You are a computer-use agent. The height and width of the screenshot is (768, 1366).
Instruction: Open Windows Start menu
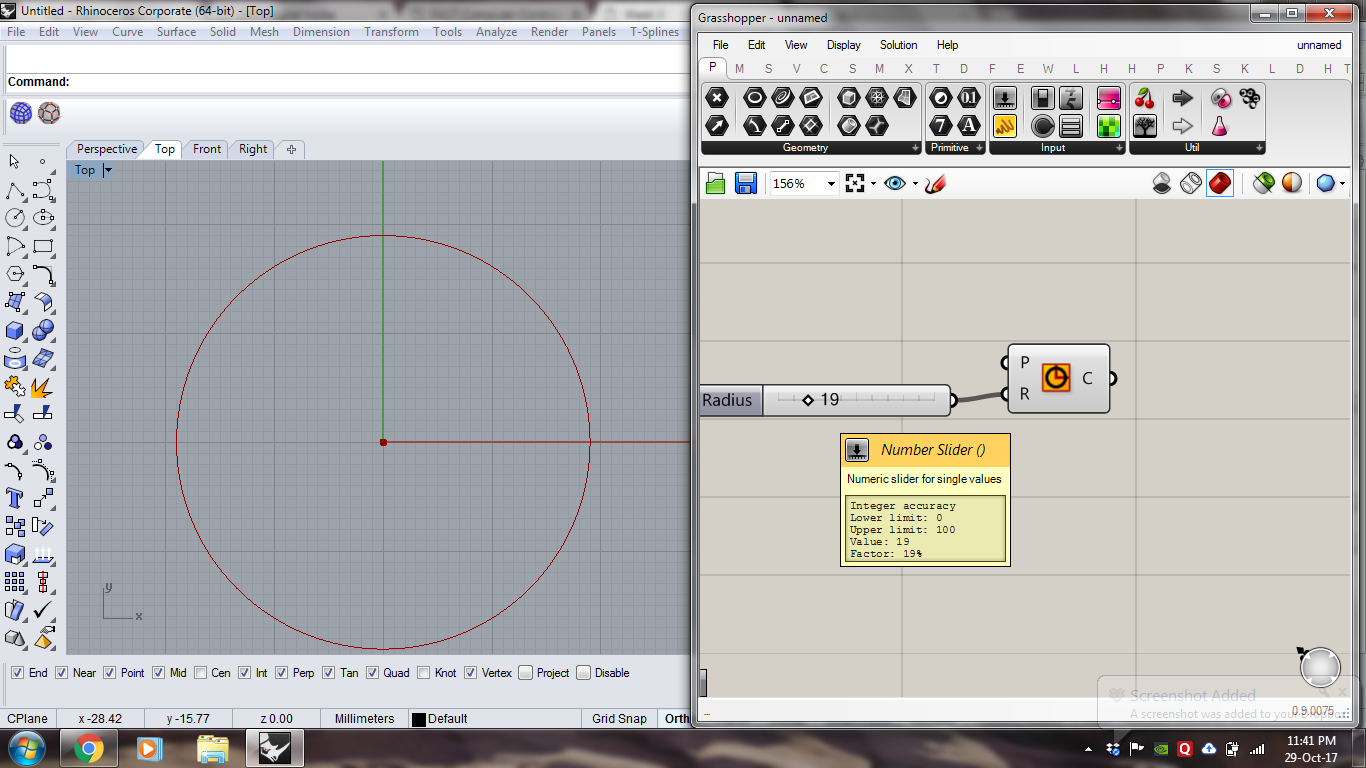pos(26,748)
